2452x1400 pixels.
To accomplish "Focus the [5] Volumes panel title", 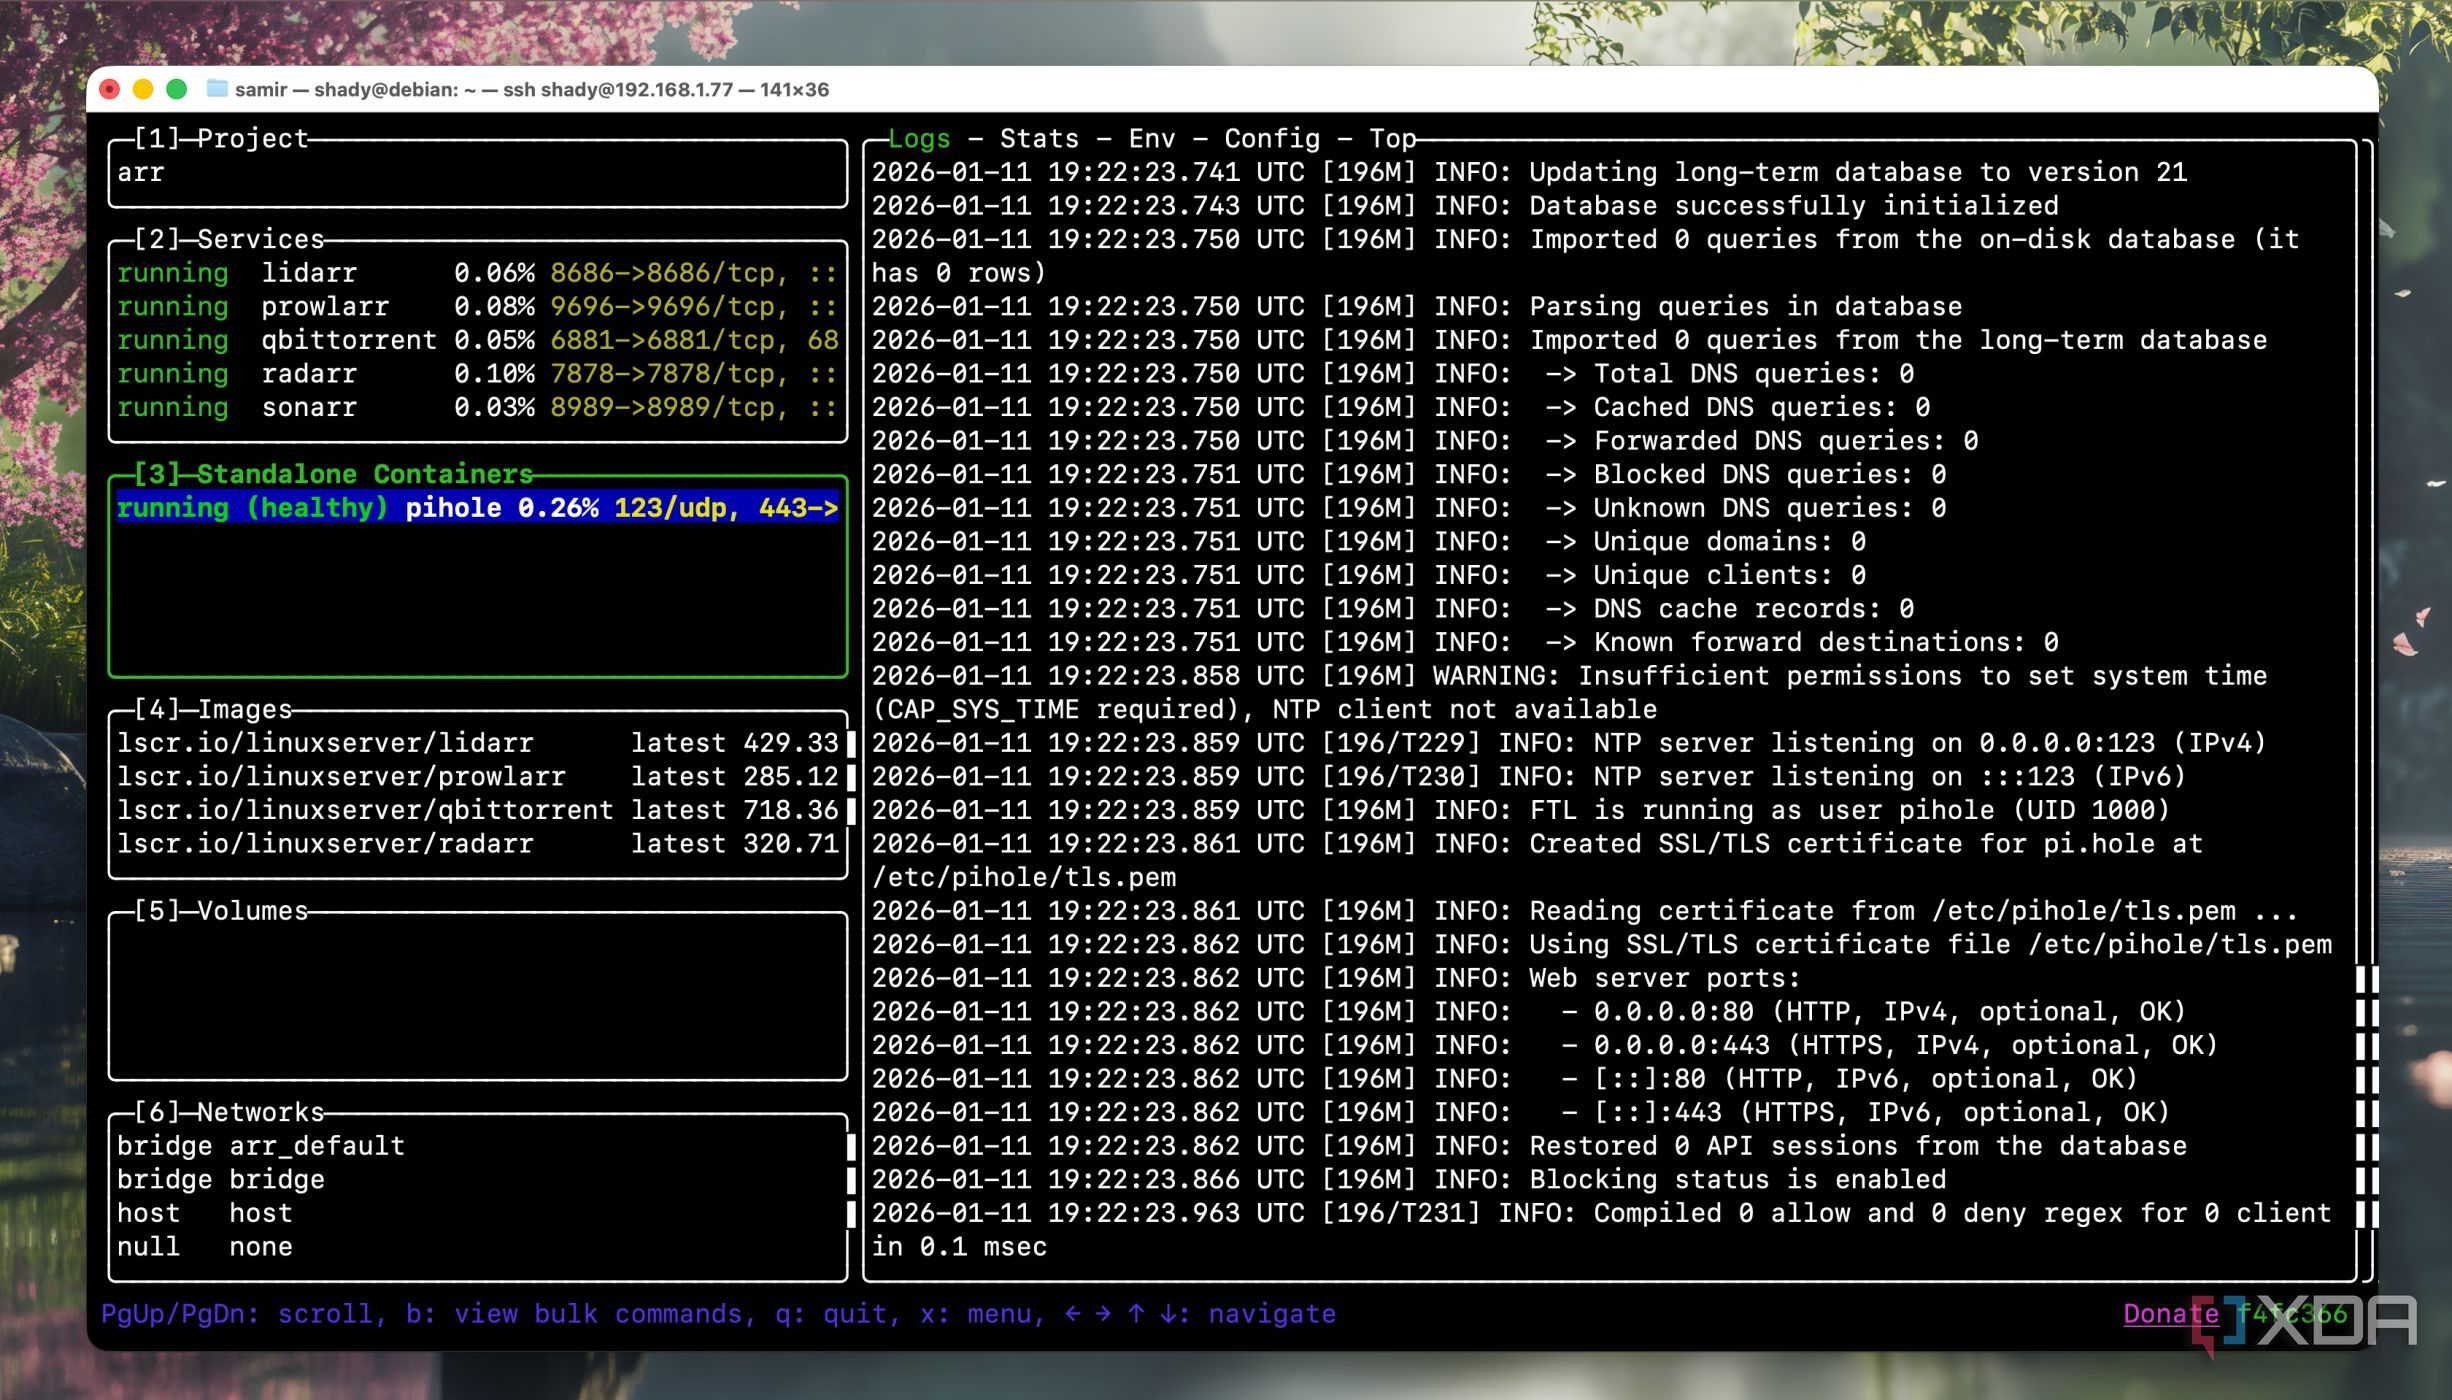I will click(x=221, y=911).
